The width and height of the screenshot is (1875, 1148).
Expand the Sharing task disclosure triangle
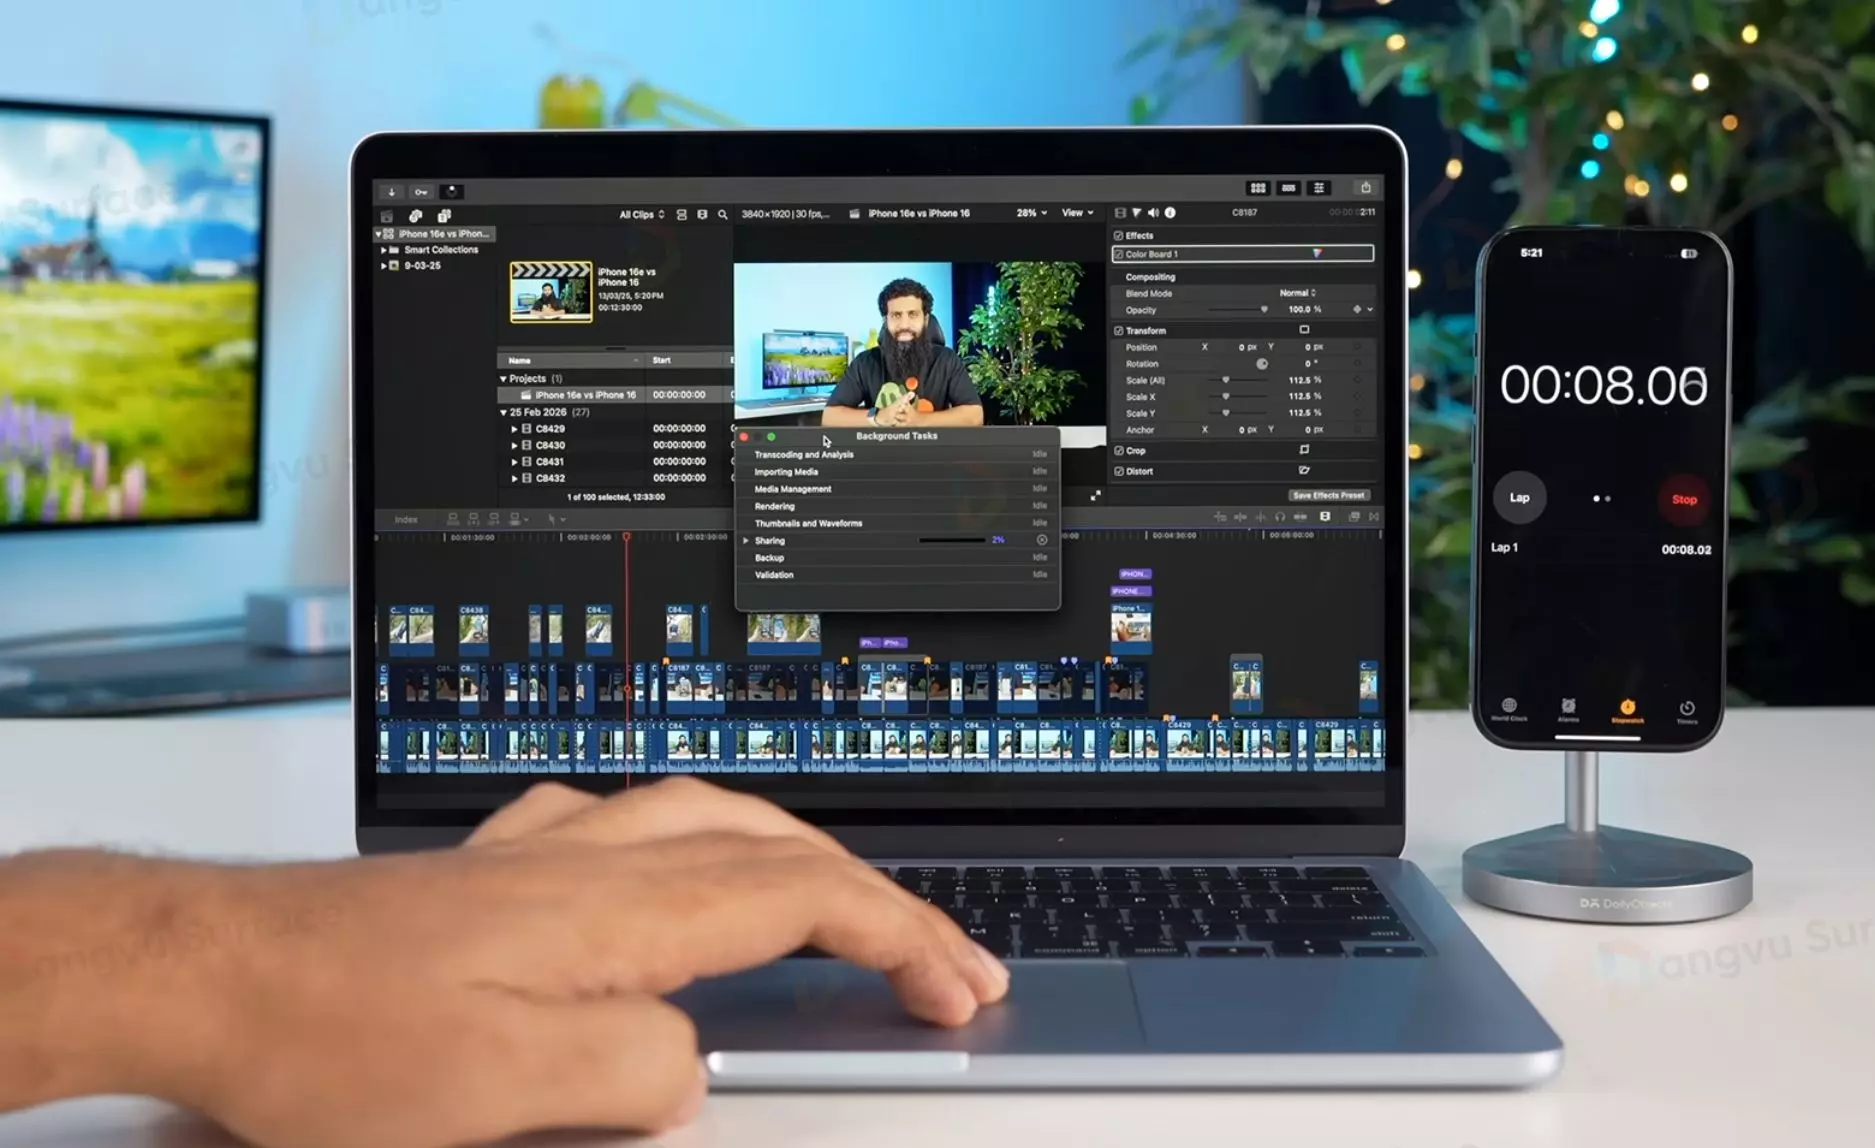tap(746, 541)
